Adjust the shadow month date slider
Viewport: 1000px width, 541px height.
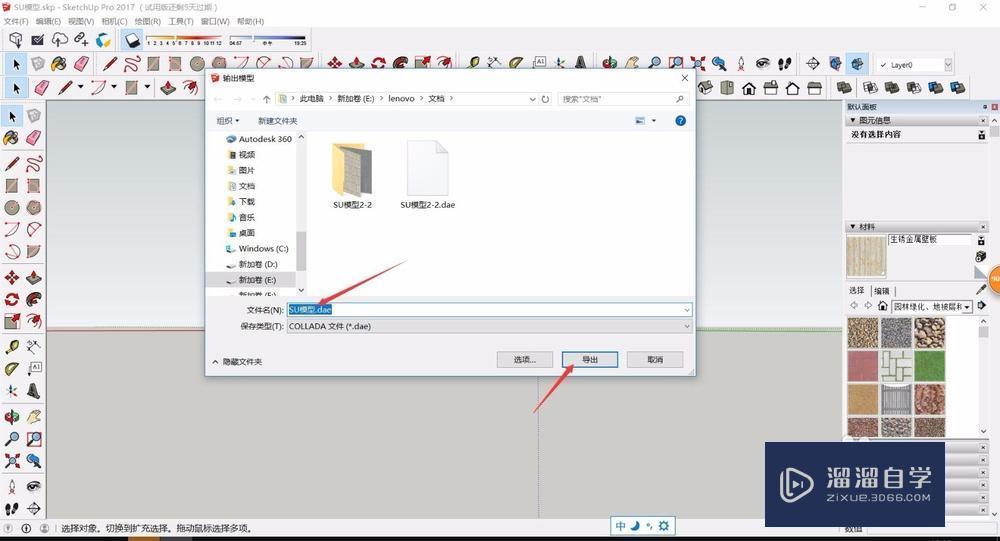(x=184, y=38)
